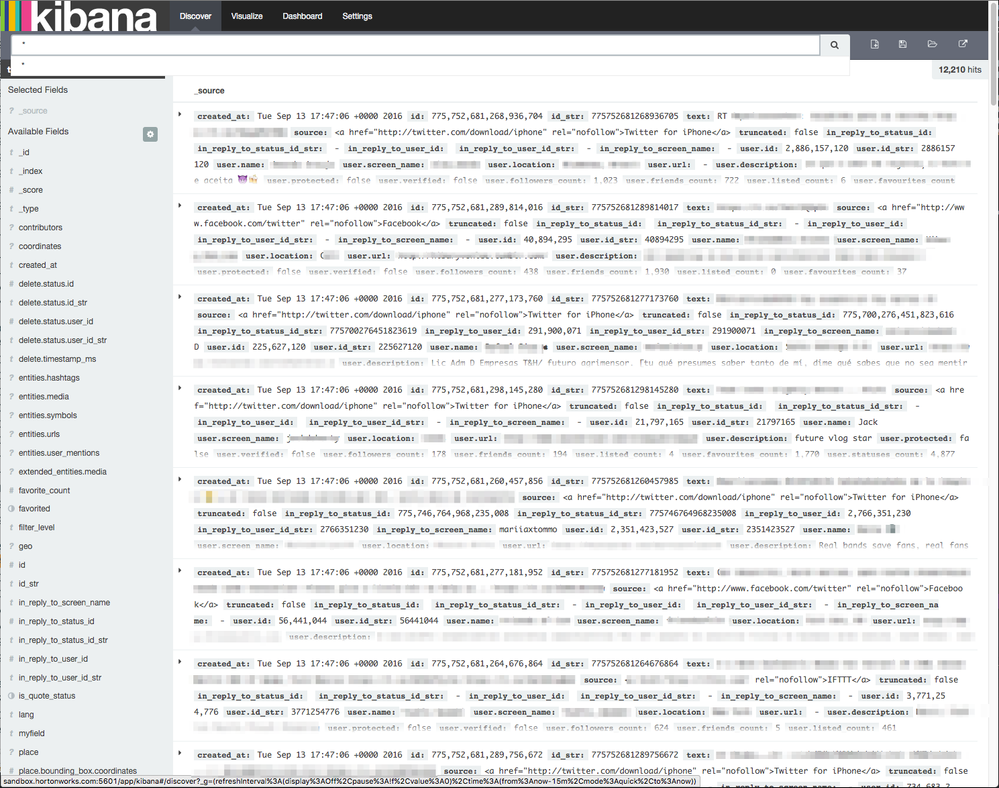999x788 pixels.
Task: Click the search magnifier in the query bar
Action: (x=834, y=44)
